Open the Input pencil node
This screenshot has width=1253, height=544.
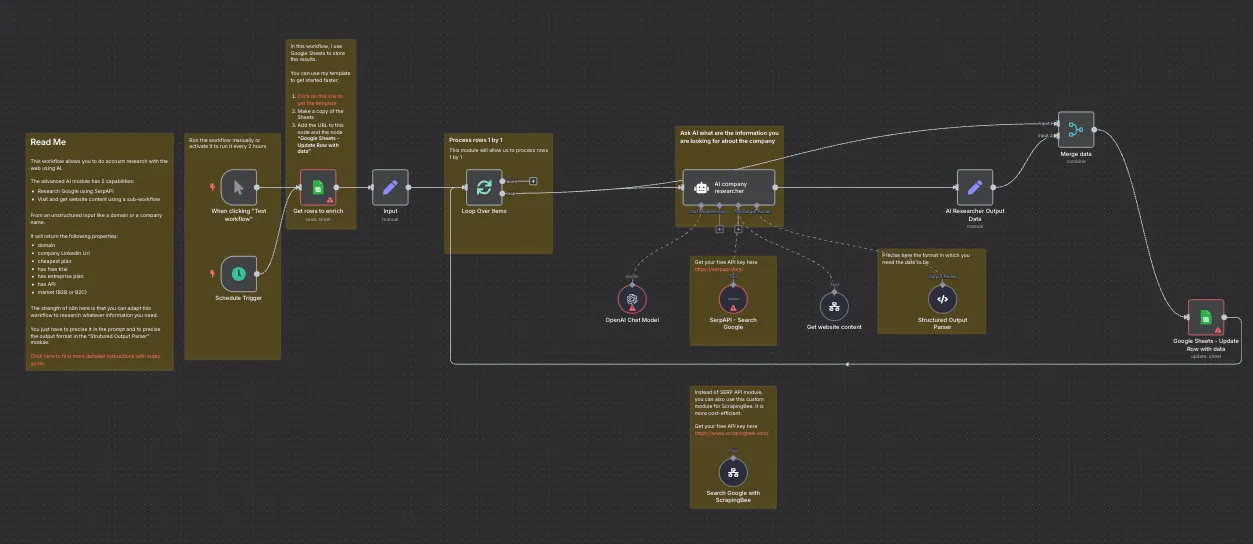click(x=390, y=187)
